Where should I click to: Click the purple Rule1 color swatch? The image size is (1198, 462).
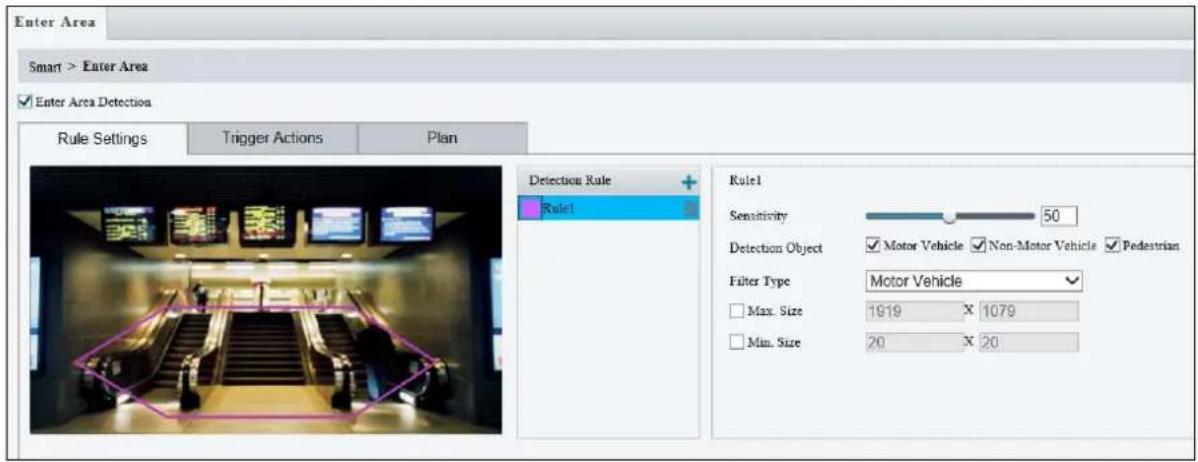(x=529, y=208)
